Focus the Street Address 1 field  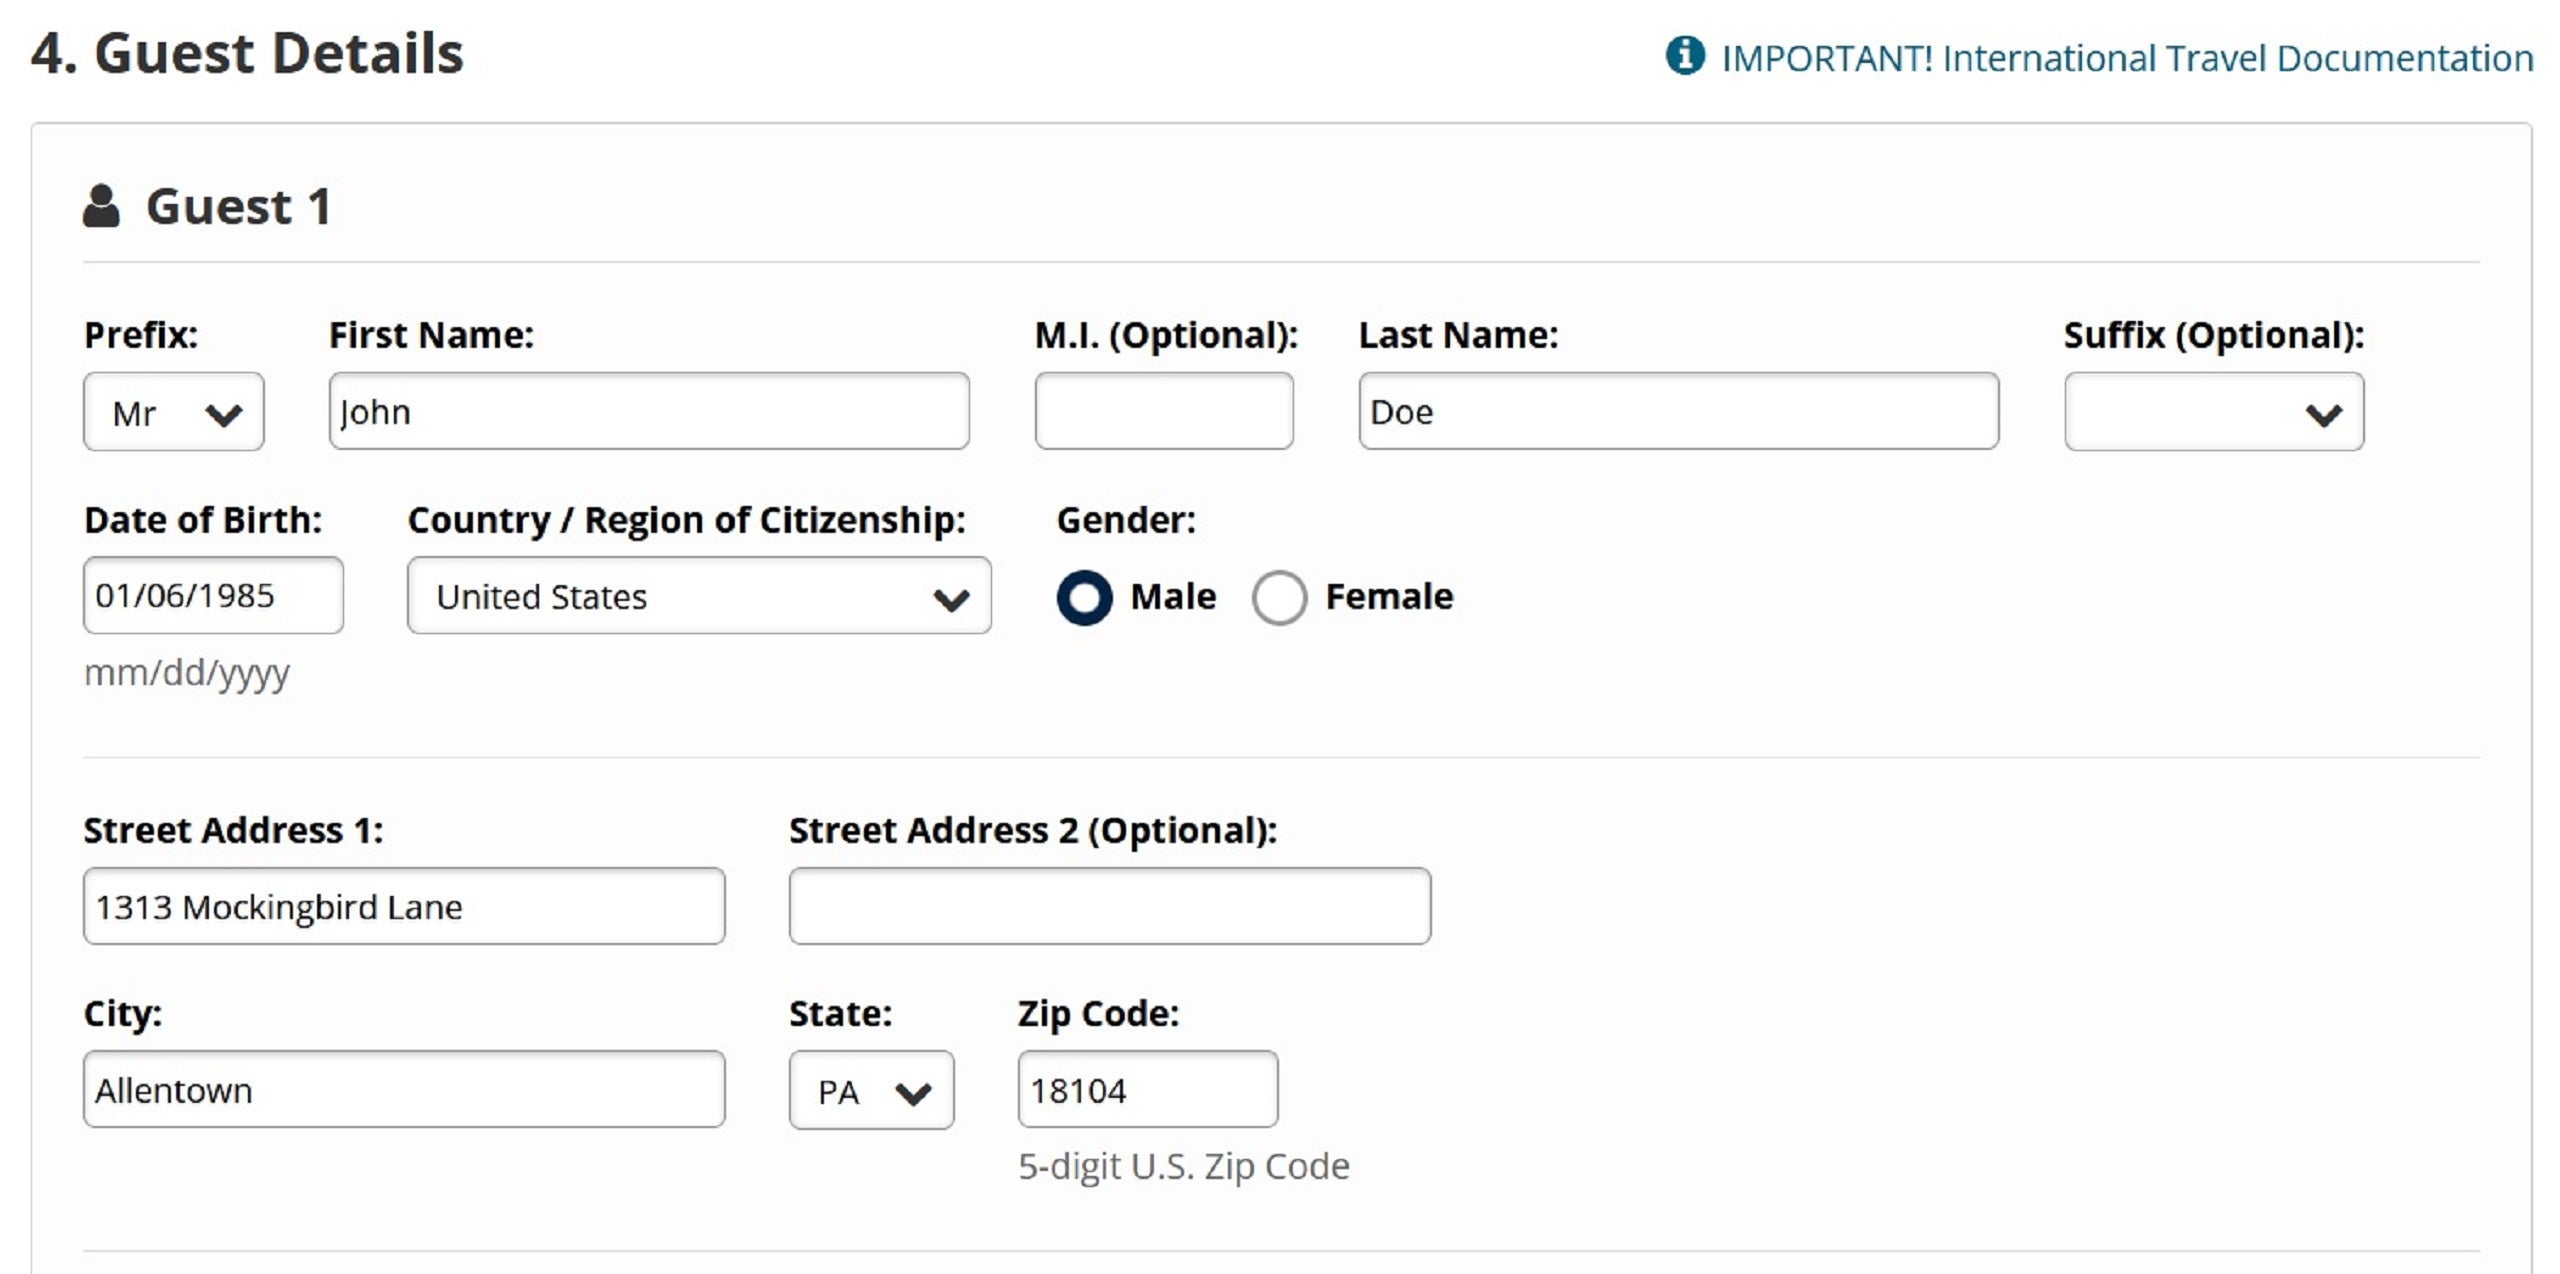pos(404,906)
